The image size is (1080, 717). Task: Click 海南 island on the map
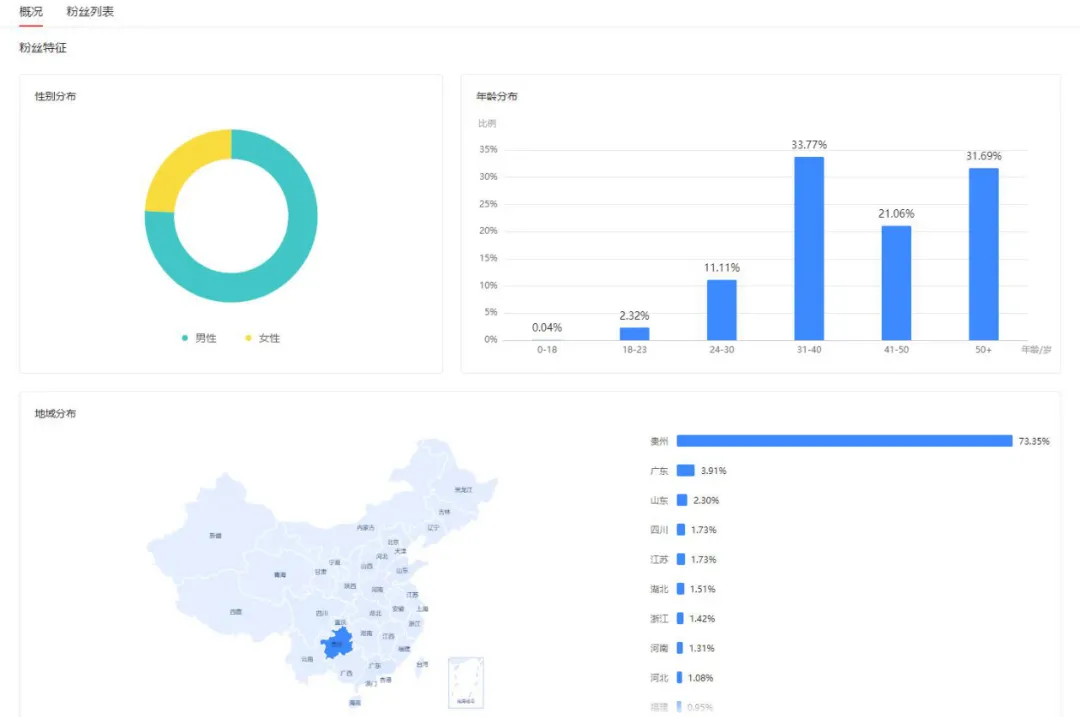[355, 703]
